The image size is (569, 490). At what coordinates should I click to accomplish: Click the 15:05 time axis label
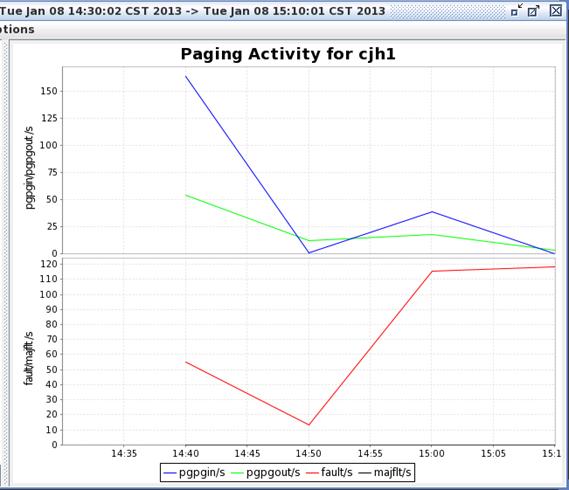(493, 454)
